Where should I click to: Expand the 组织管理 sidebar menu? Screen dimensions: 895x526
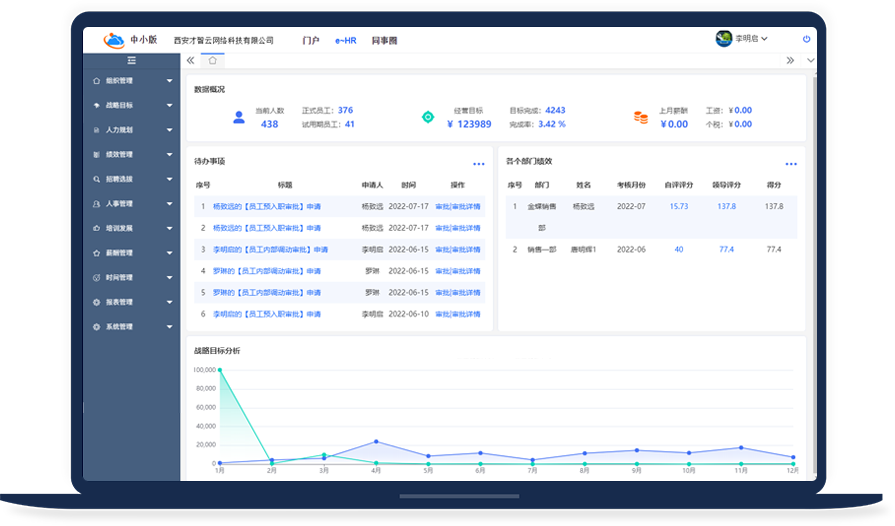[x=132, y=80]
